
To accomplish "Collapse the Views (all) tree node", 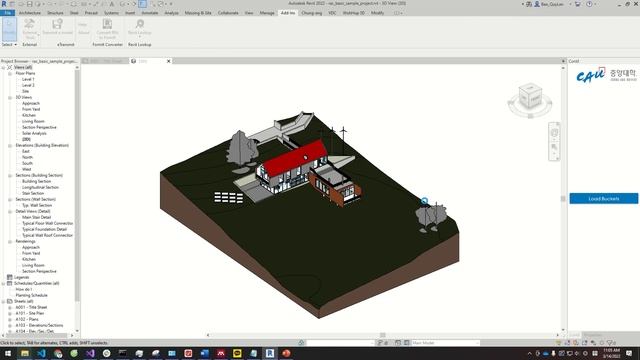I will (3, 67).
